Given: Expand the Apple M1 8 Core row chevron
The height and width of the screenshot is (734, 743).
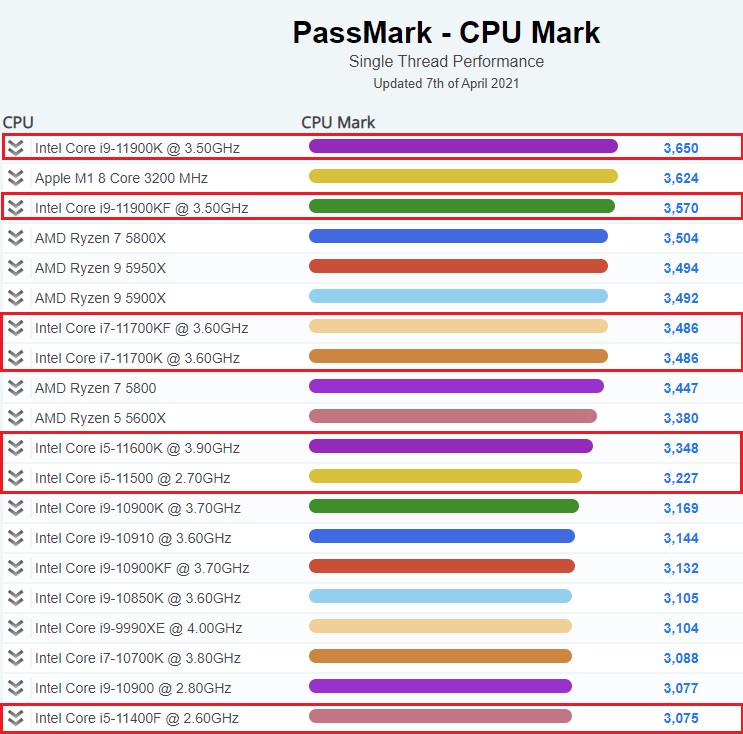Looking at the screenshot, I should [16, 178].
